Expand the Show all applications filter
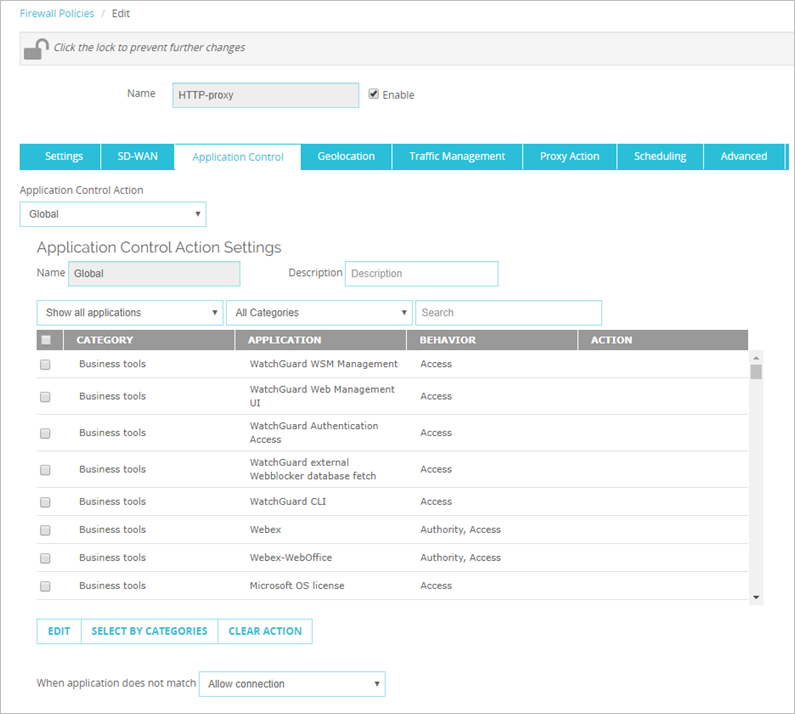 tap(129, 313)
